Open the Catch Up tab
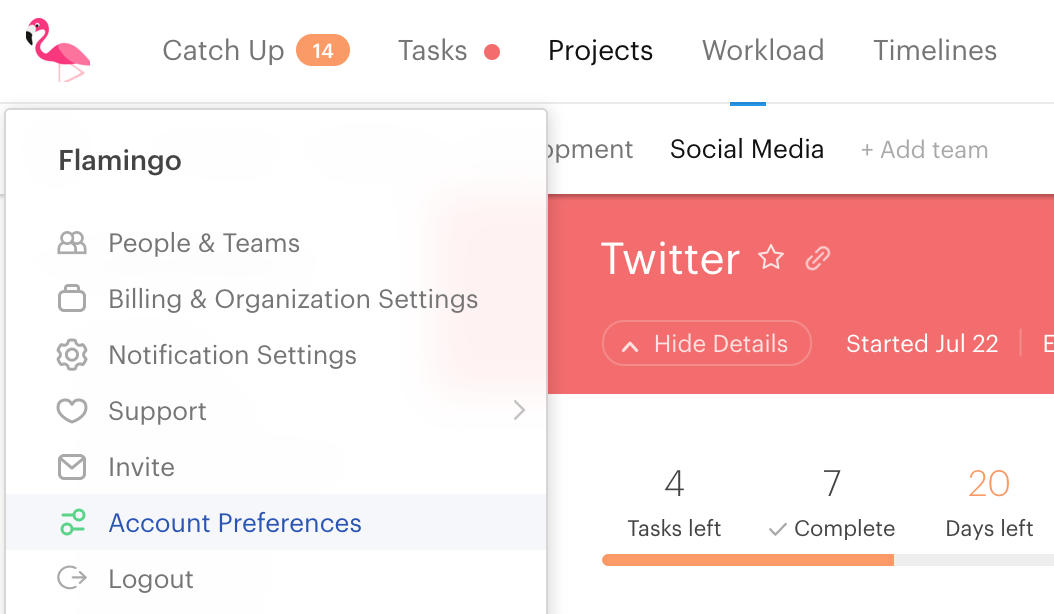This screenshot has width=1054, height=614. coord(223,50)
